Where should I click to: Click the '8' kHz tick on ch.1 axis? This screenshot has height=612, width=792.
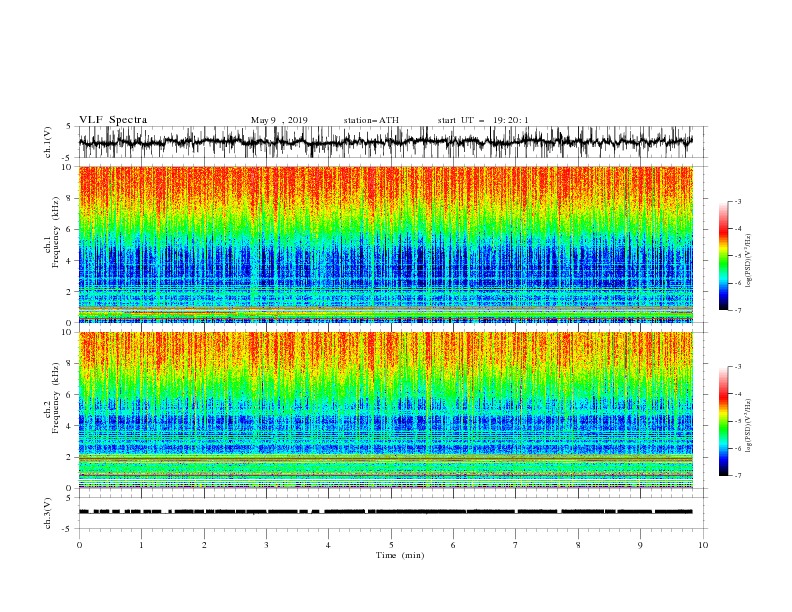click(70, 198)
